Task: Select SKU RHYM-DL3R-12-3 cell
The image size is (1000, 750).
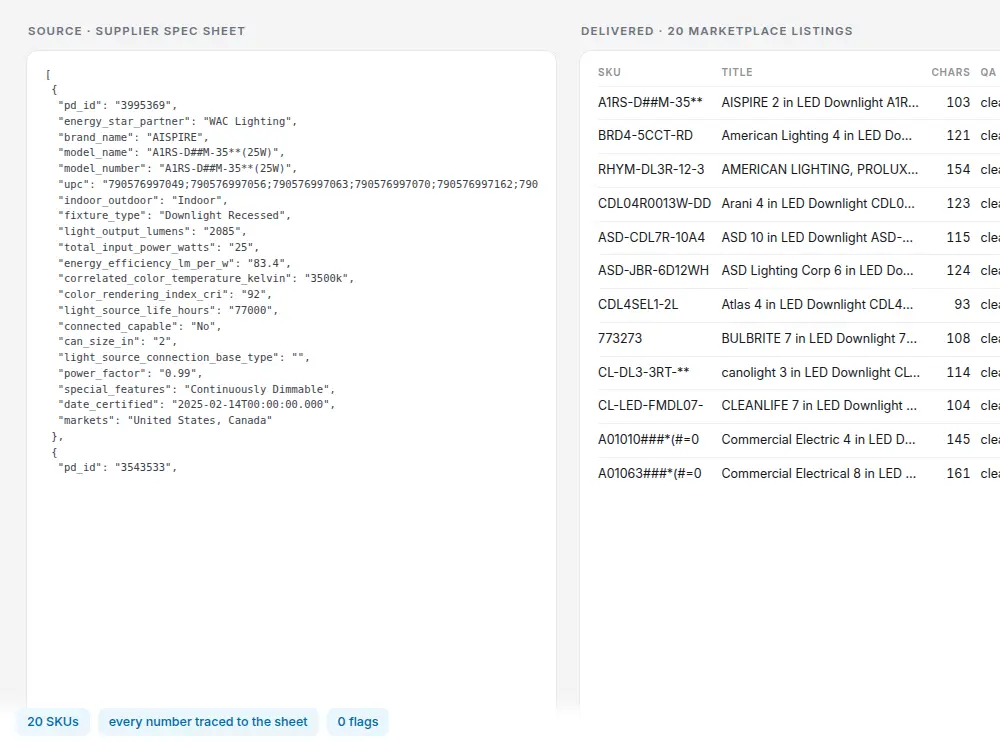Action: tap(651, 169)
